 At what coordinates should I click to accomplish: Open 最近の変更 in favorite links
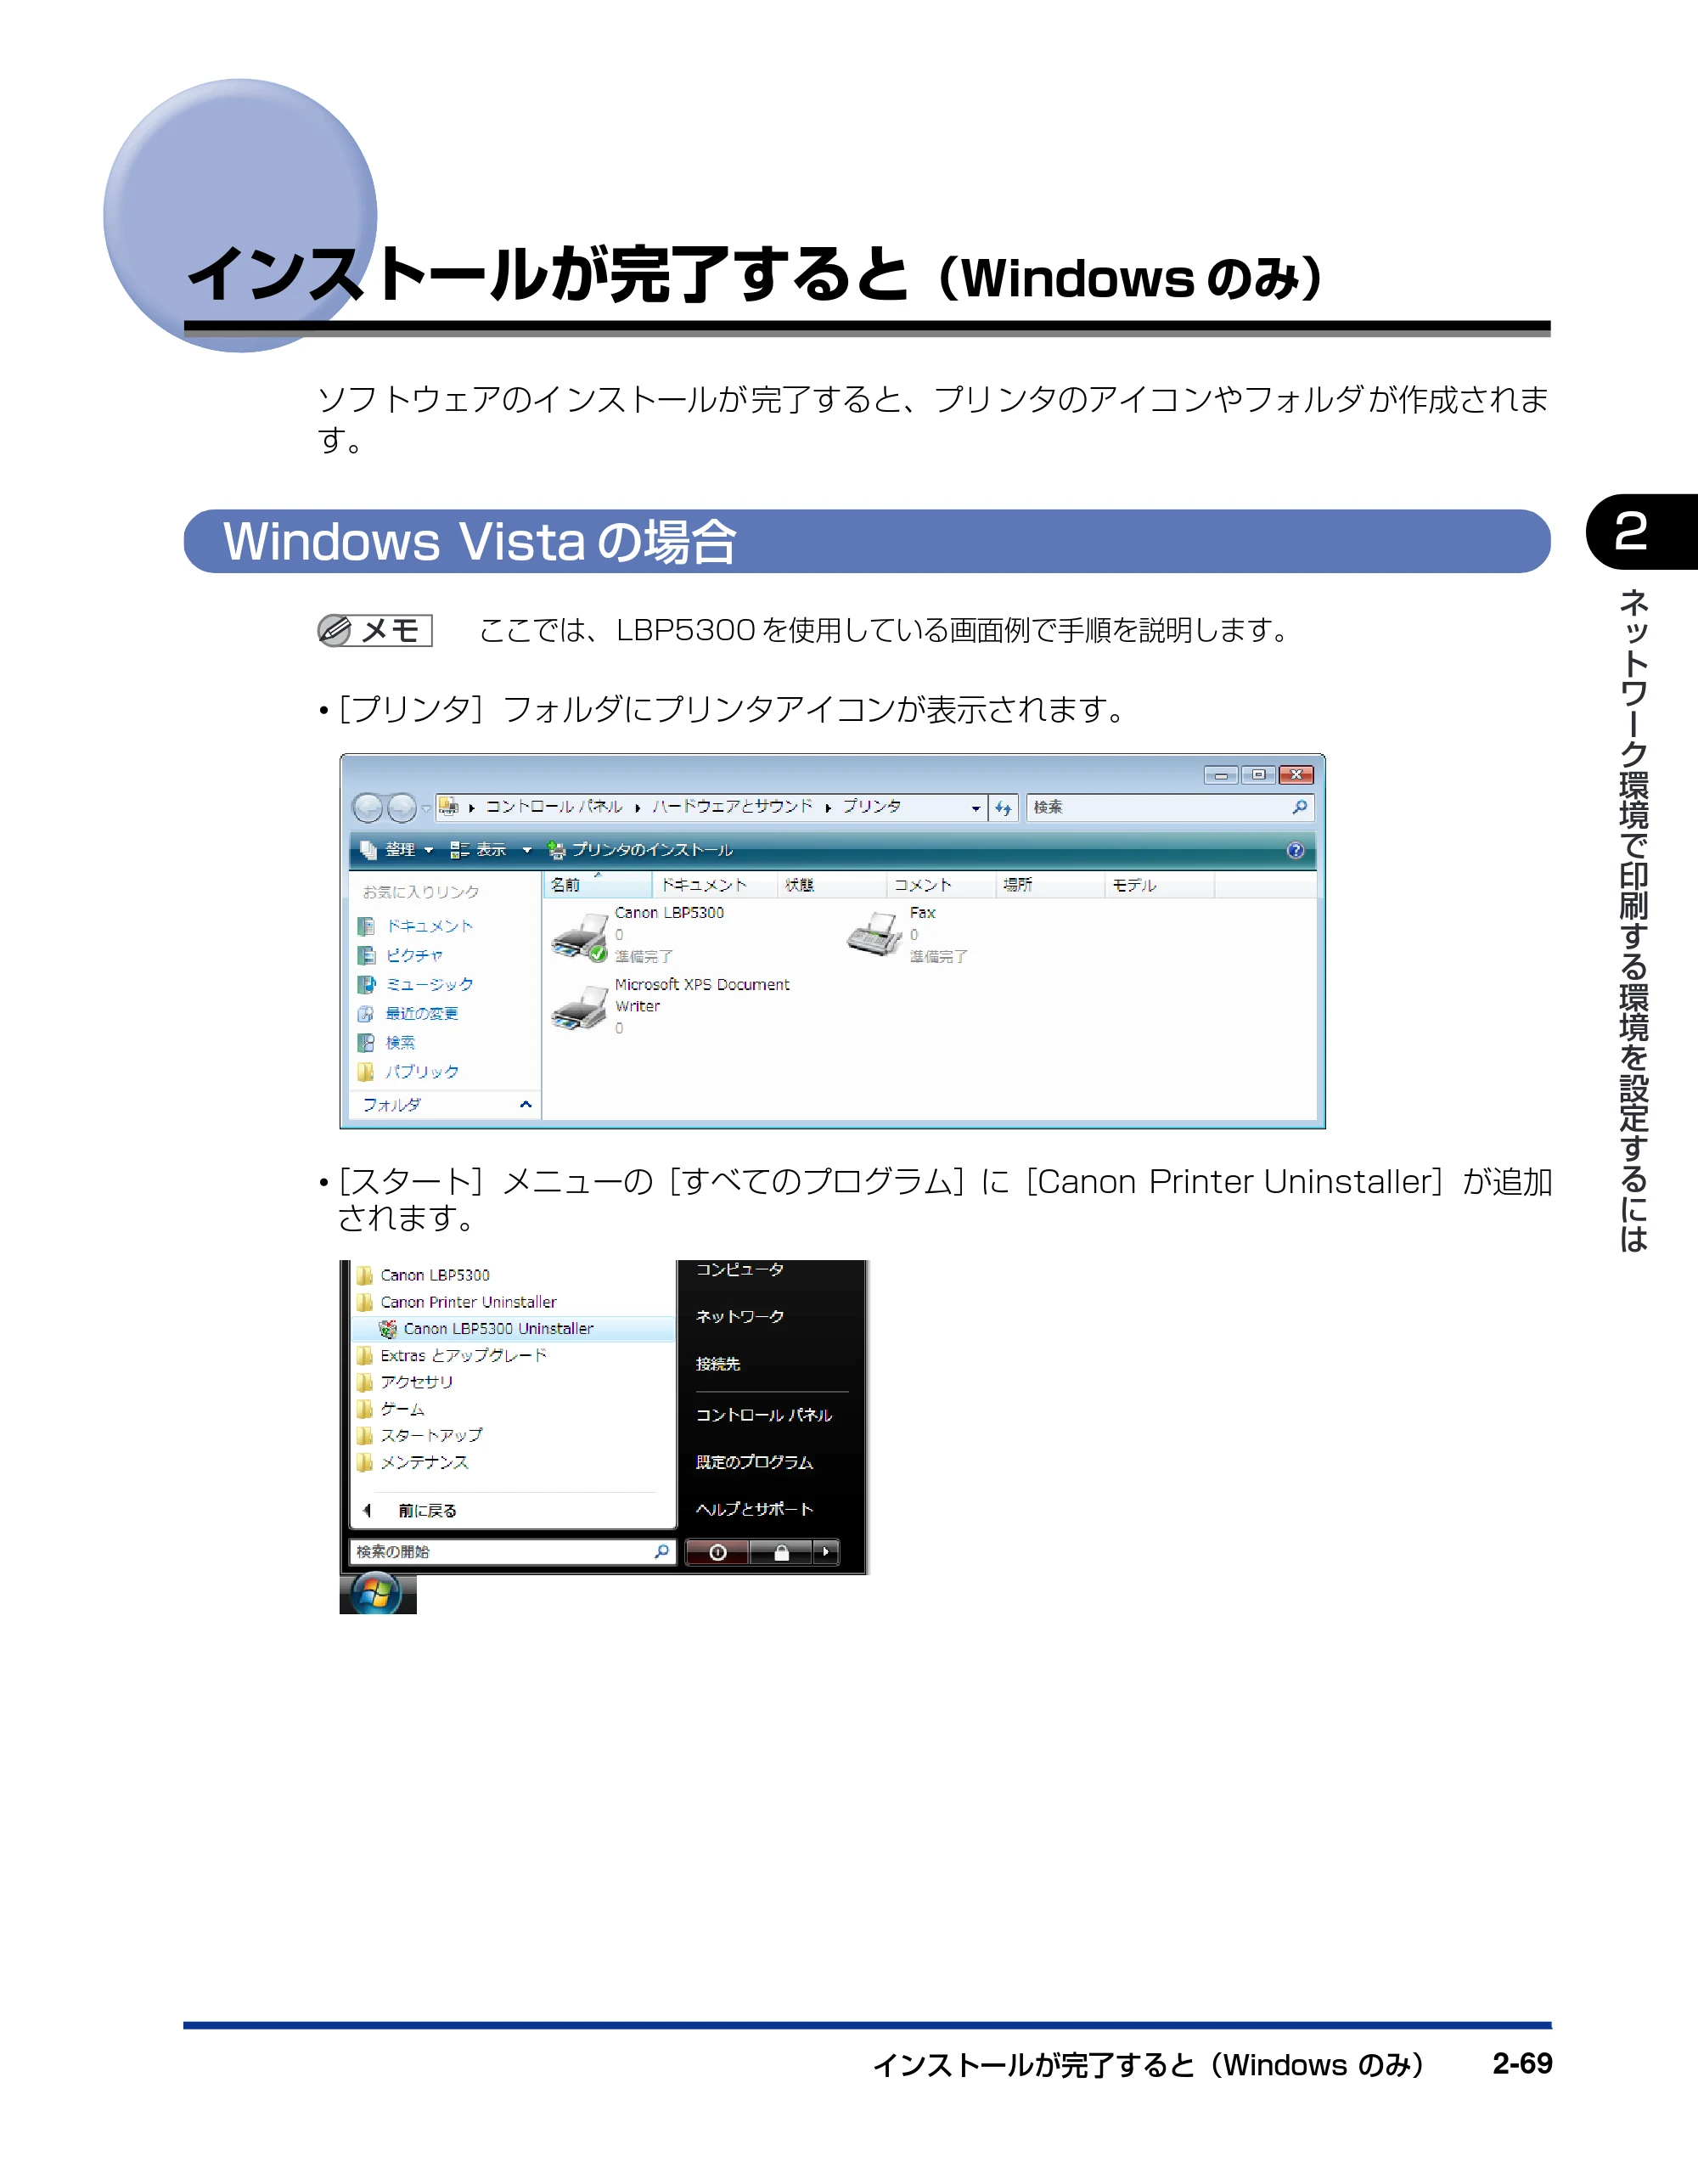(408, 1013)
